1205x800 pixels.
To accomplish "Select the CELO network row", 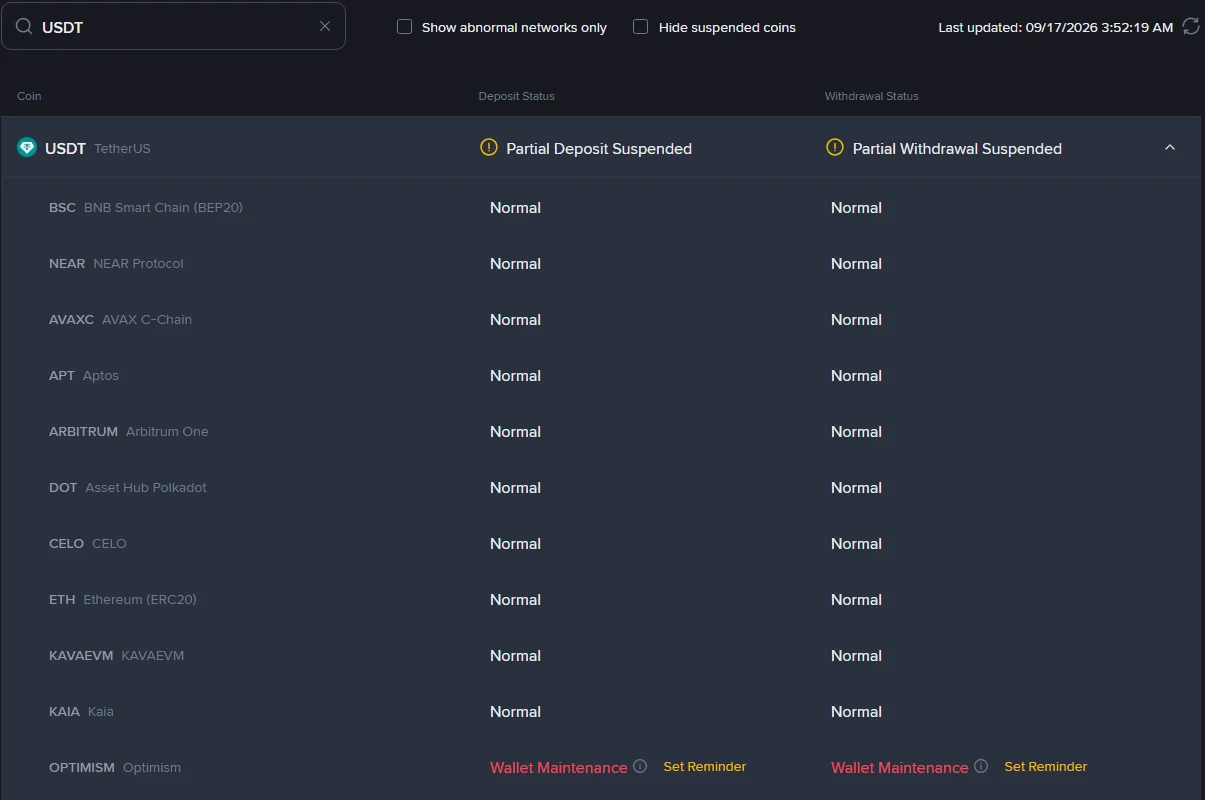I will tap(602, 544).
